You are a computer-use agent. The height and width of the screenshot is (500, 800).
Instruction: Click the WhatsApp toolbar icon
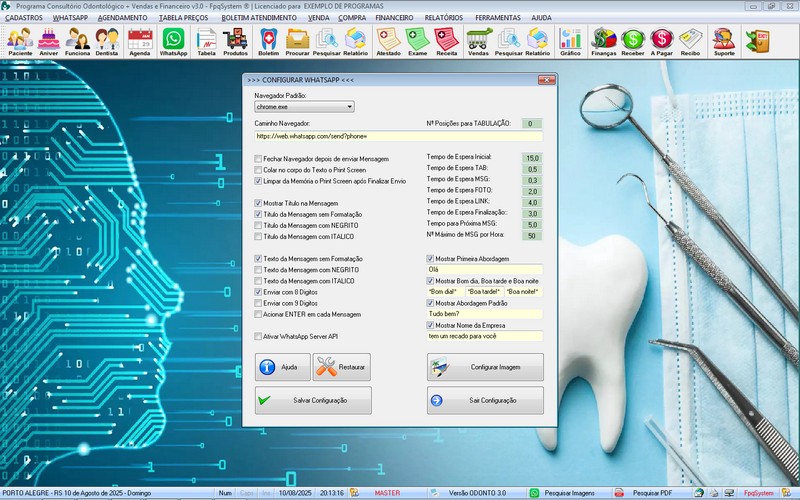[x=173, y=41]
